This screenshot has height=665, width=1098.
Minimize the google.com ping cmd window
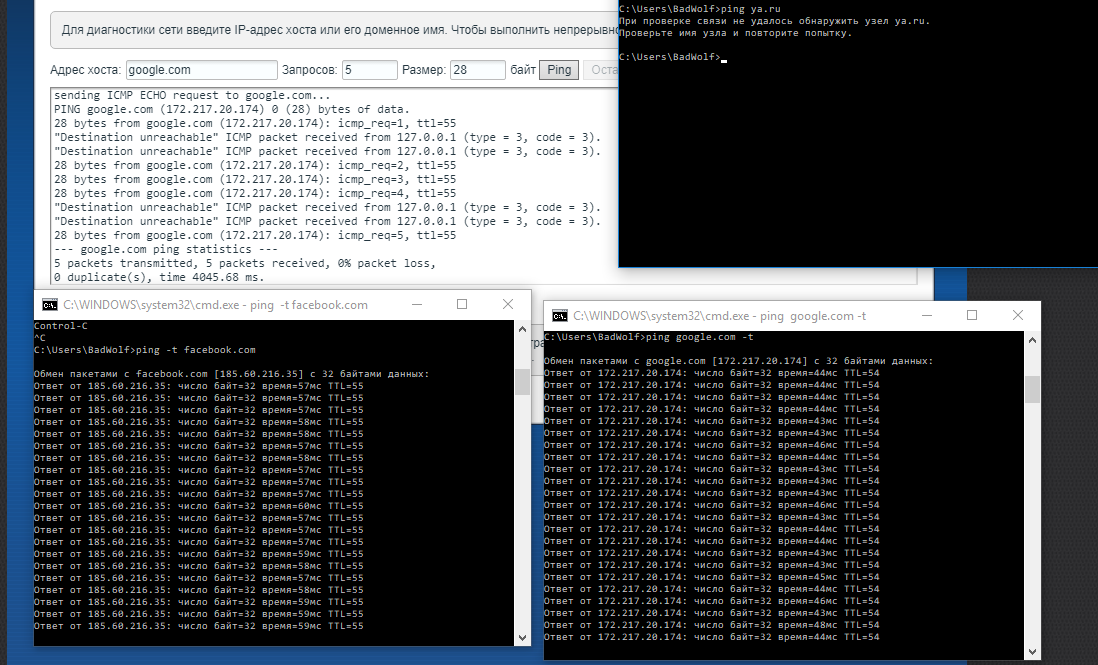[926, 316]
